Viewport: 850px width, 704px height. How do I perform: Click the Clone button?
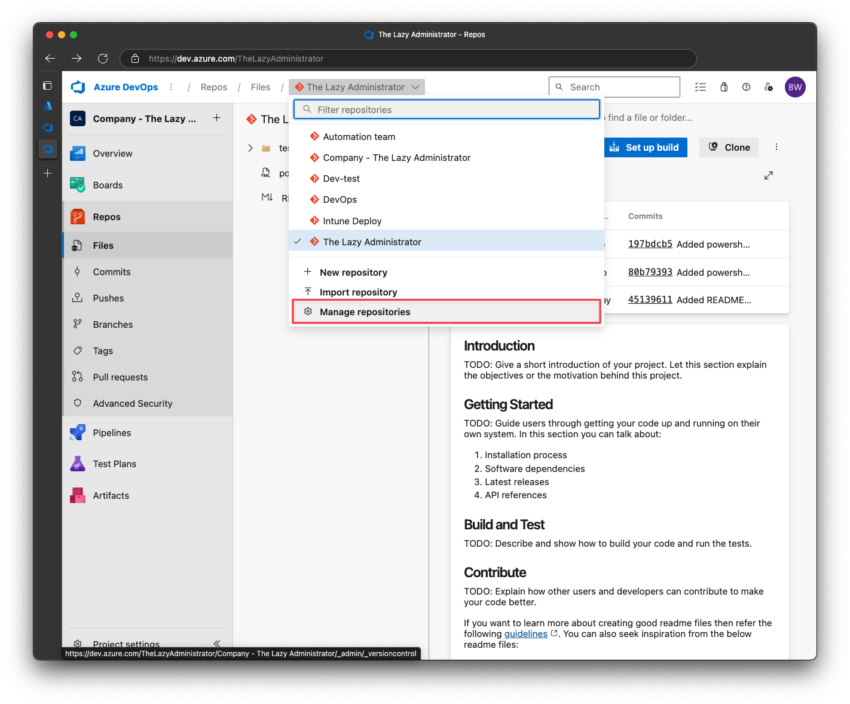pos(729,147)
